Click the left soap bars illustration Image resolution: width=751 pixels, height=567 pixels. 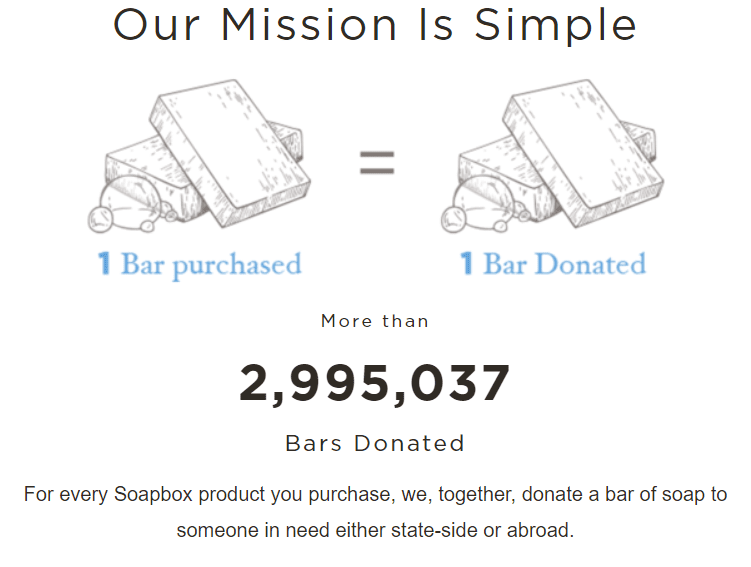click(203, 160)
